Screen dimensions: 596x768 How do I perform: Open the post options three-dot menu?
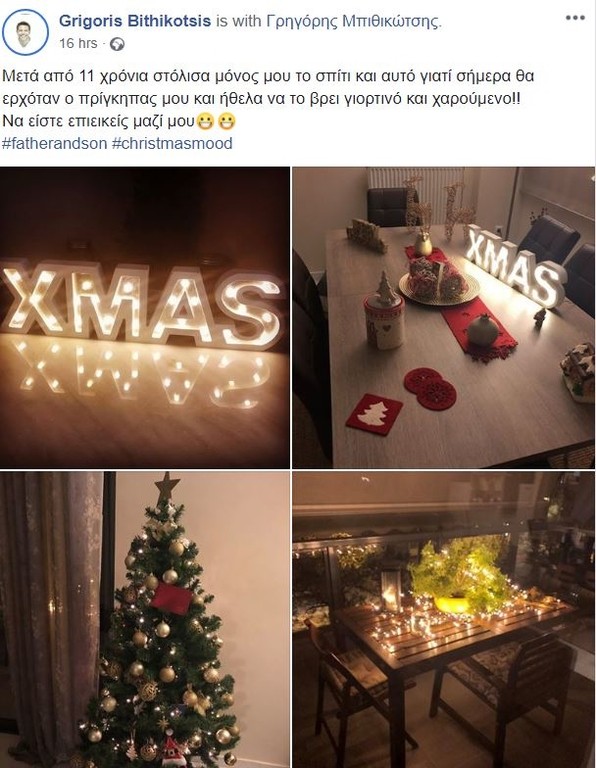click(575, 18)
